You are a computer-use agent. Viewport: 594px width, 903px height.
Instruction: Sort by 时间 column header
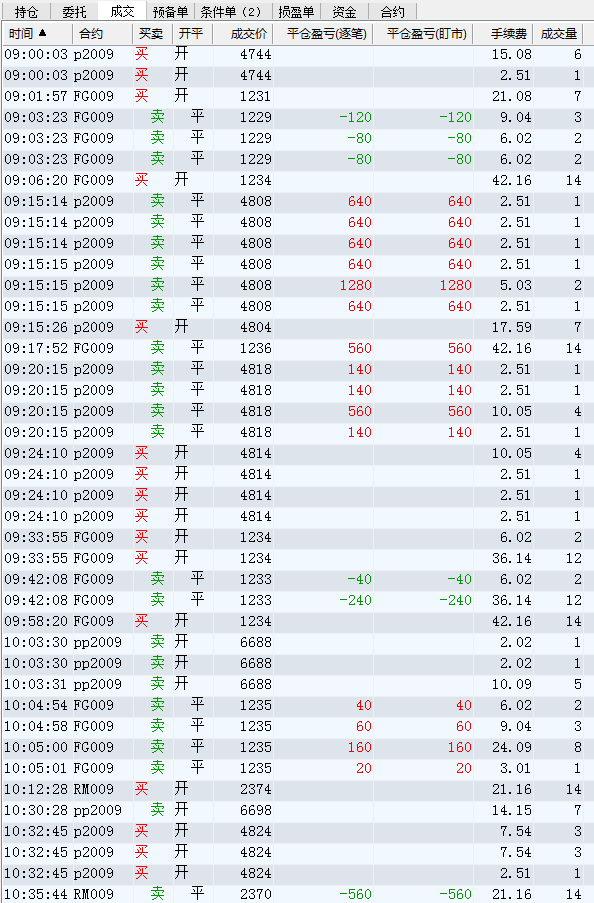(x=37, y=34)
